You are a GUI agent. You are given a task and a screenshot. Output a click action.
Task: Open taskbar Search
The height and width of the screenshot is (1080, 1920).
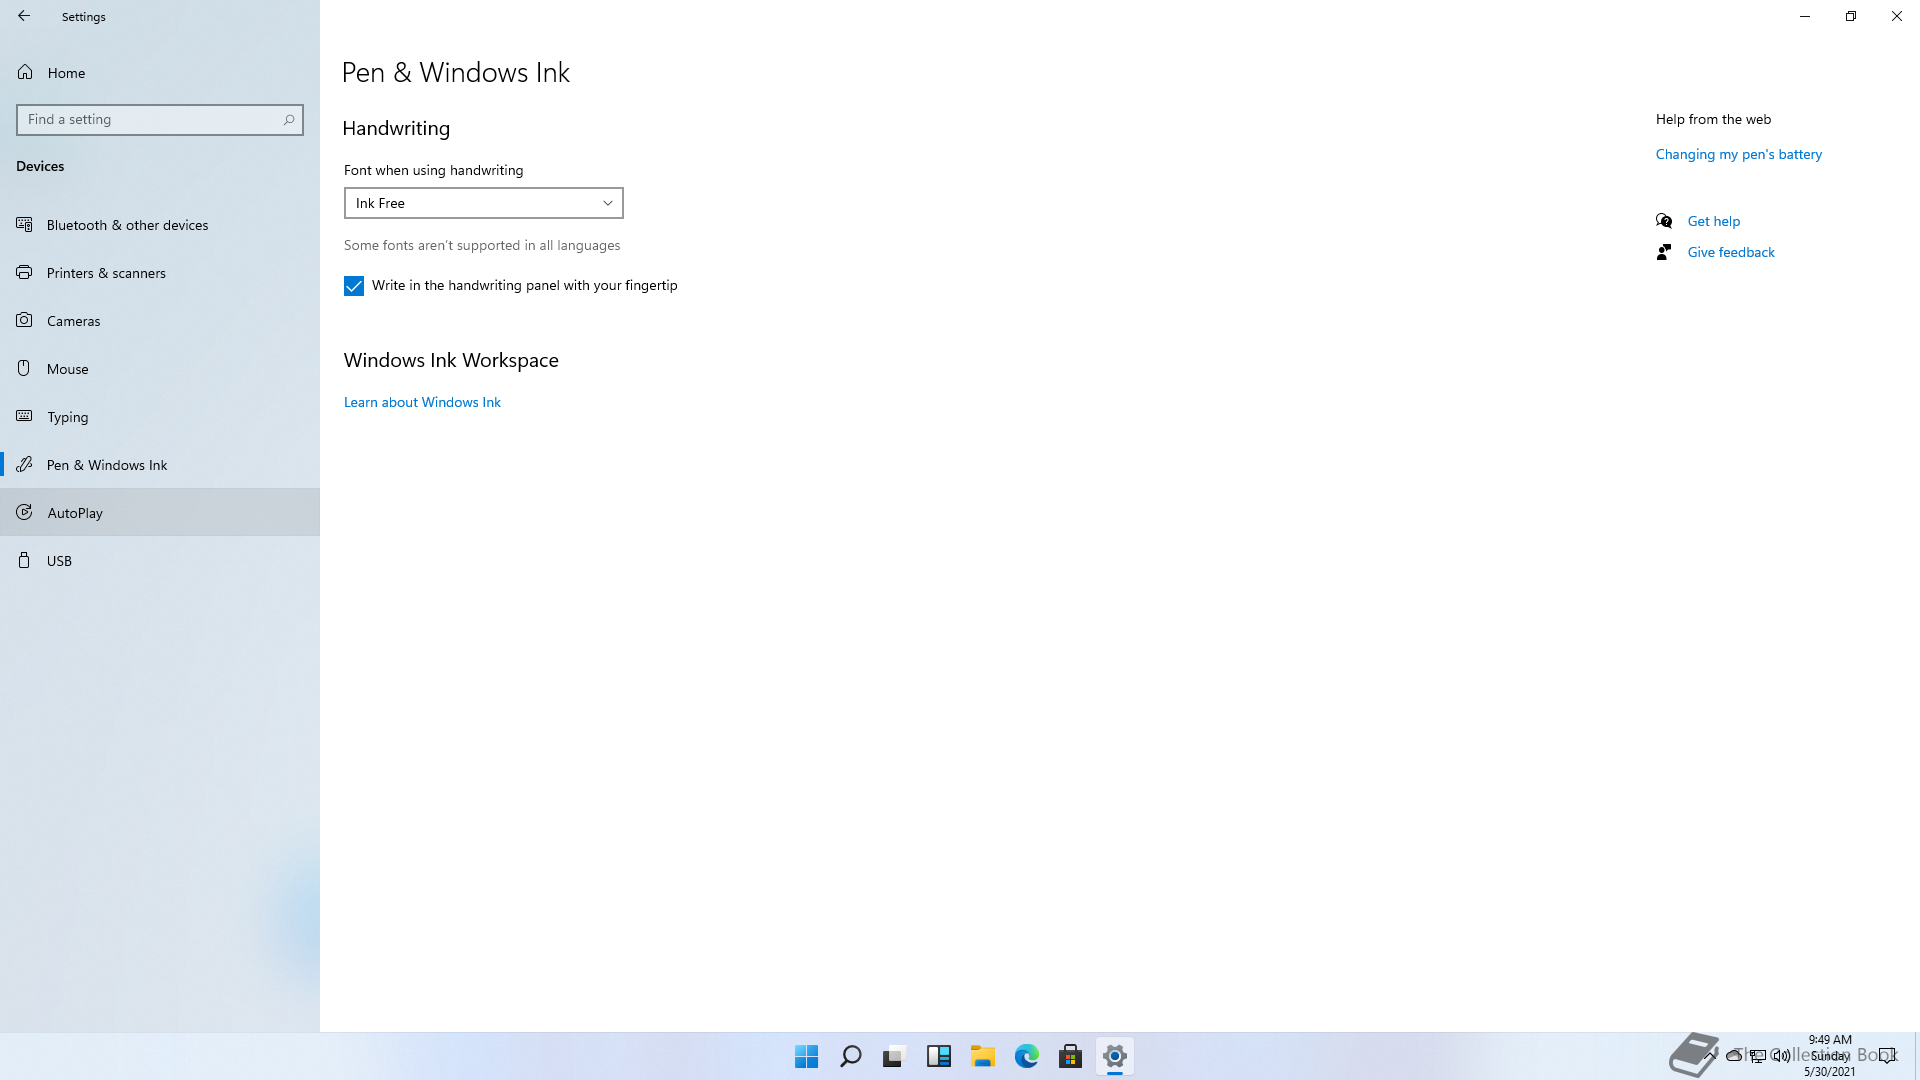850,1056
